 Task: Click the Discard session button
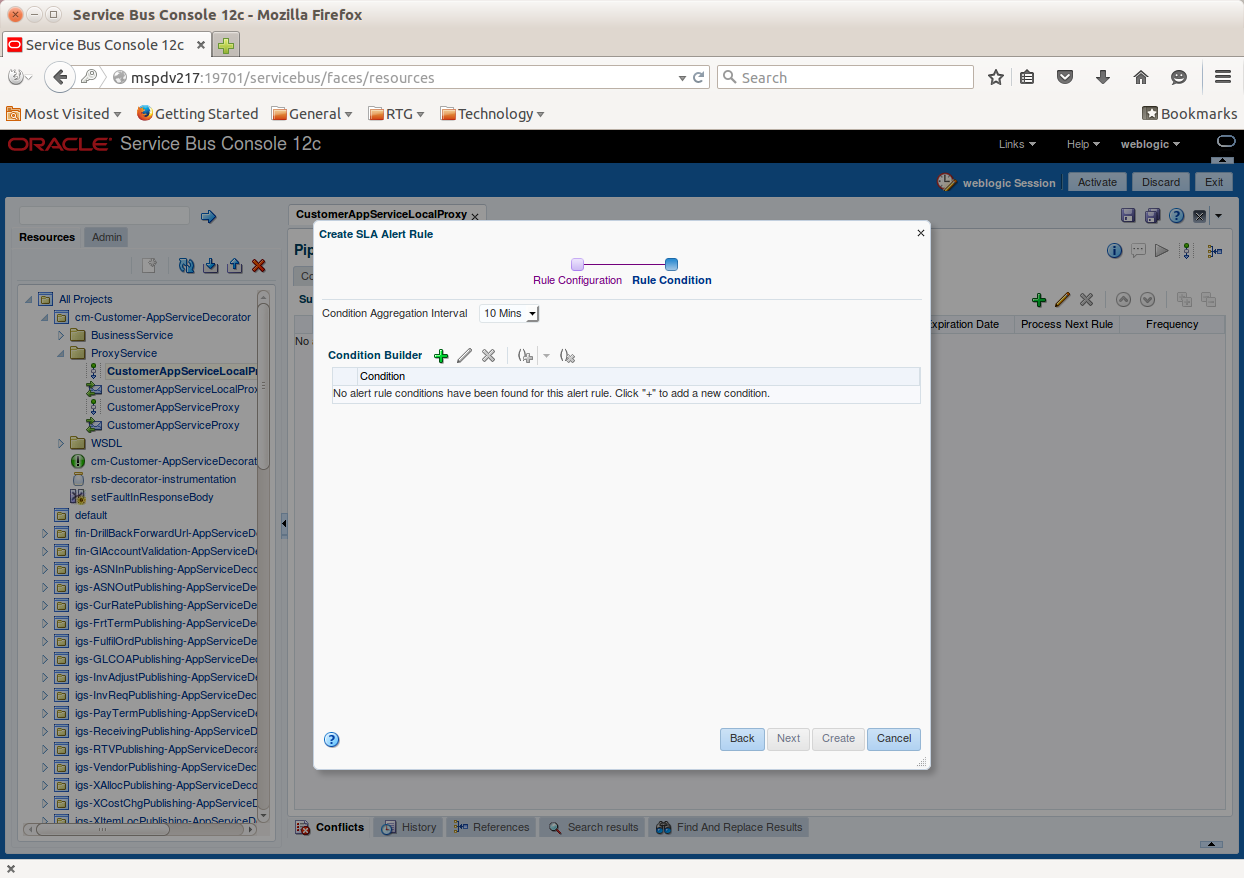coord(1161,182)
